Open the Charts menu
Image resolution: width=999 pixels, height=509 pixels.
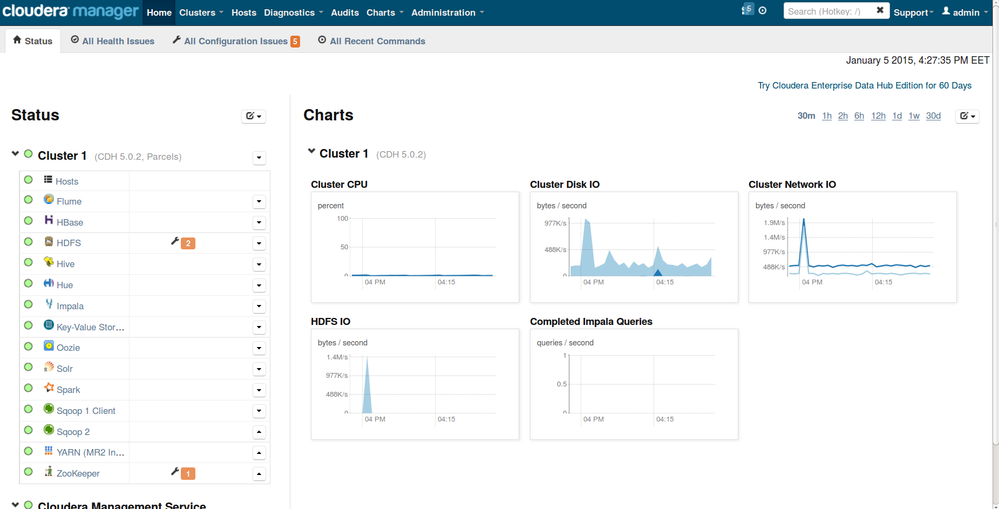(385, 13)
